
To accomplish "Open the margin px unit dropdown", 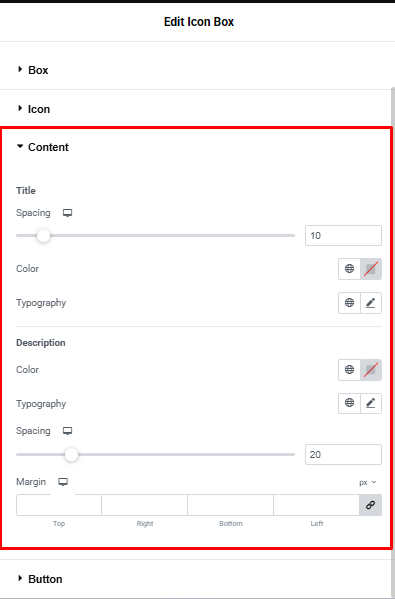I will click(367, 482).
